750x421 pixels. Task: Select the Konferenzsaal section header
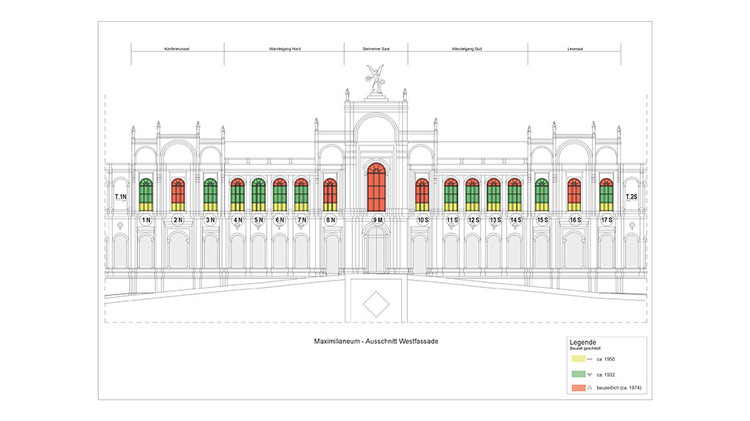pos(177,48)
